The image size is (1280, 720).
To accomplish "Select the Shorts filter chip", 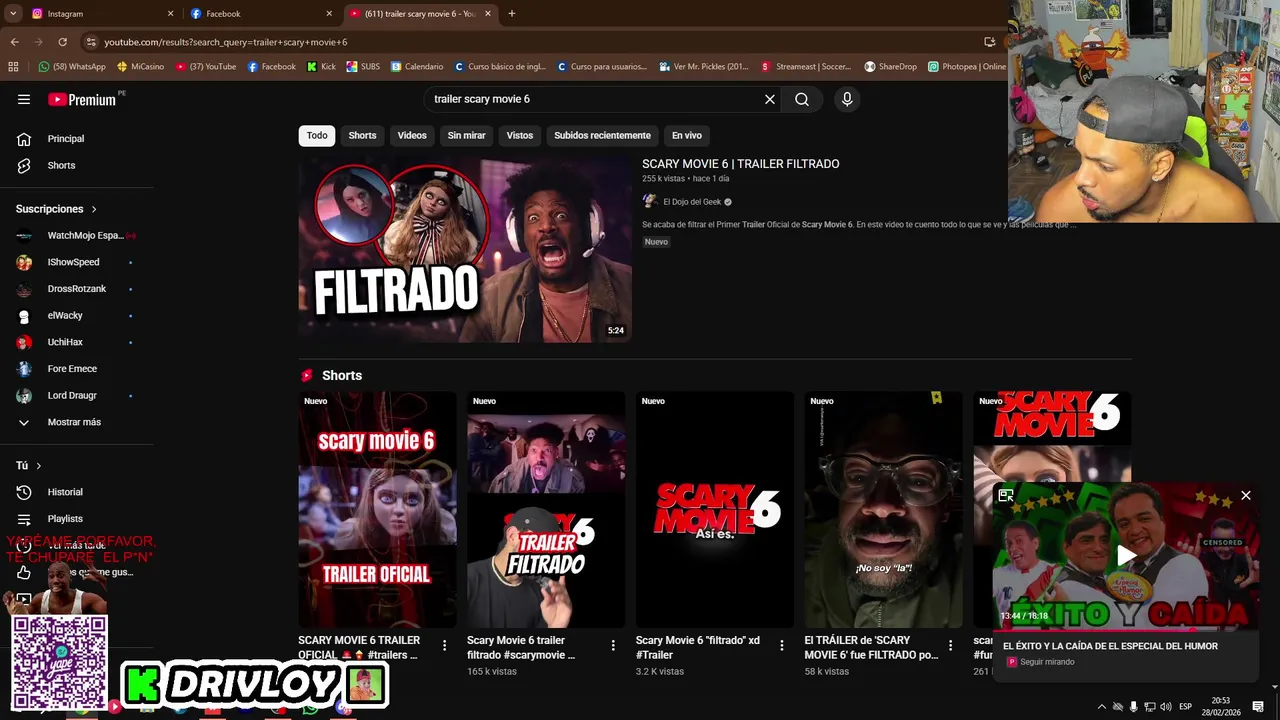I will [x=362, y=135].
